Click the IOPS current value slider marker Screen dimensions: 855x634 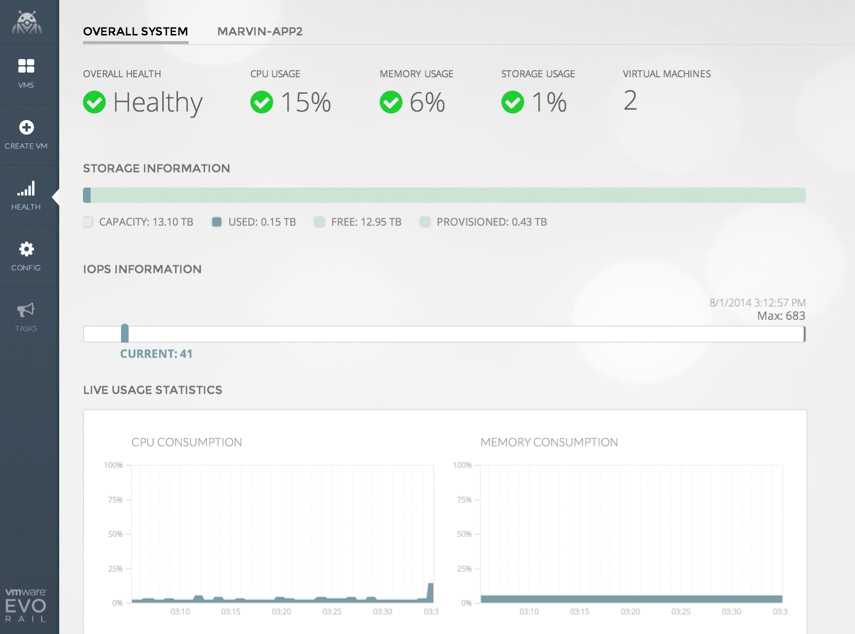click(125, 333)
